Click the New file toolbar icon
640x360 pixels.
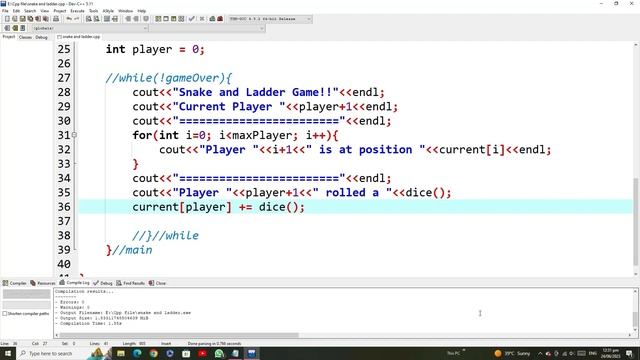[x=7, y=19]
